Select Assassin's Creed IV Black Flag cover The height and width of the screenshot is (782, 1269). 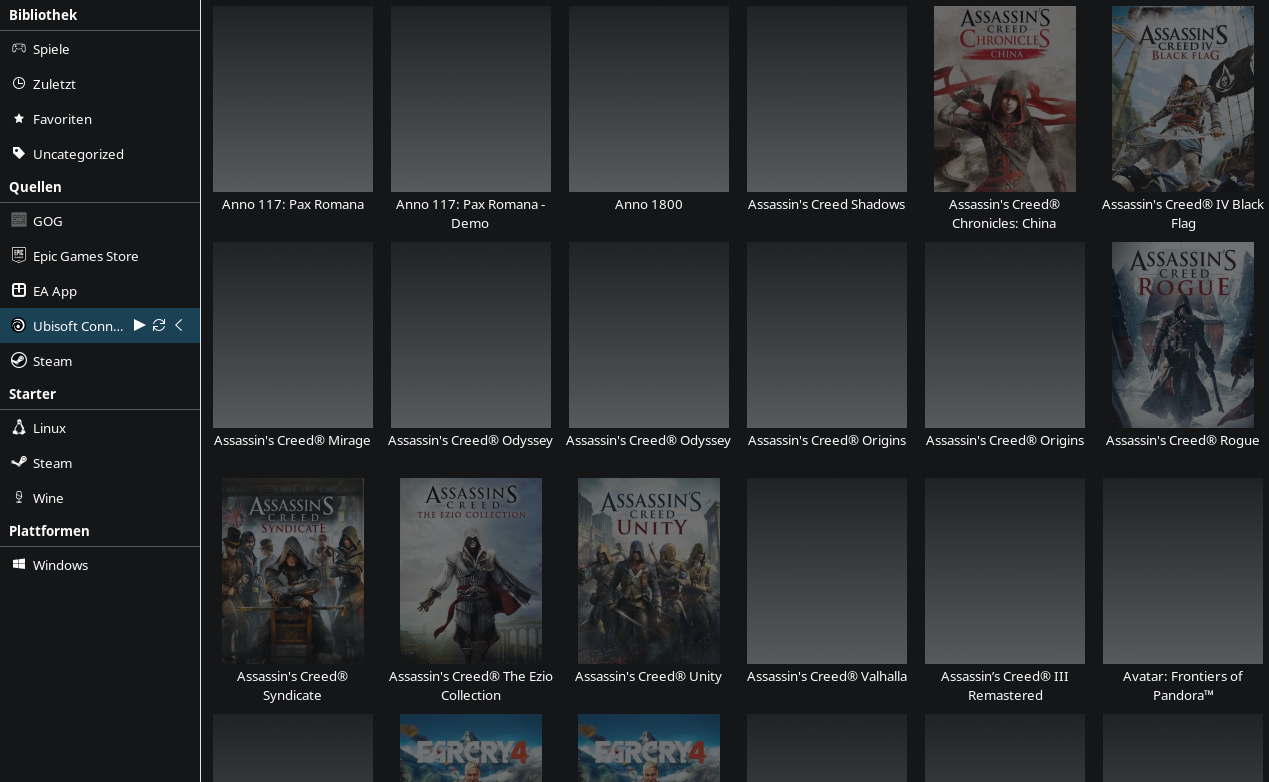tap(1183, 99)
